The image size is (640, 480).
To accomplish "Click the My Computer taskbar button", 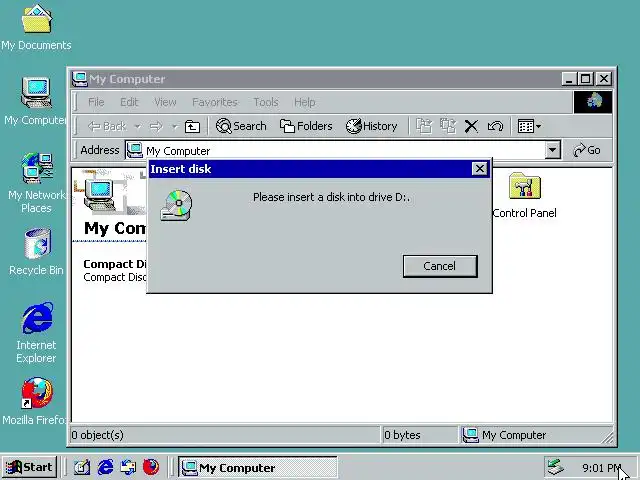I will tap(258, 467).
